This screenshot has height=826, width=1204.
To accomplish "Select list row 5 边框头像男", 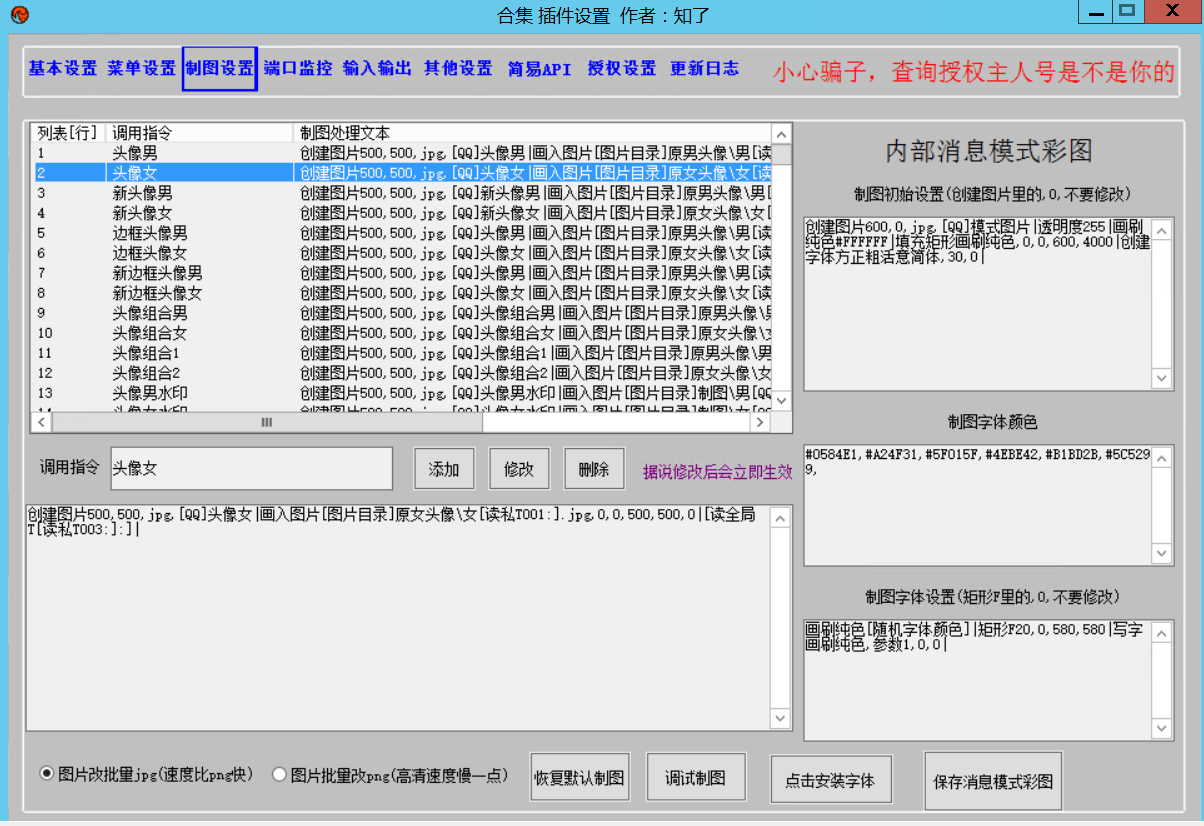I will tap(402, 233).
